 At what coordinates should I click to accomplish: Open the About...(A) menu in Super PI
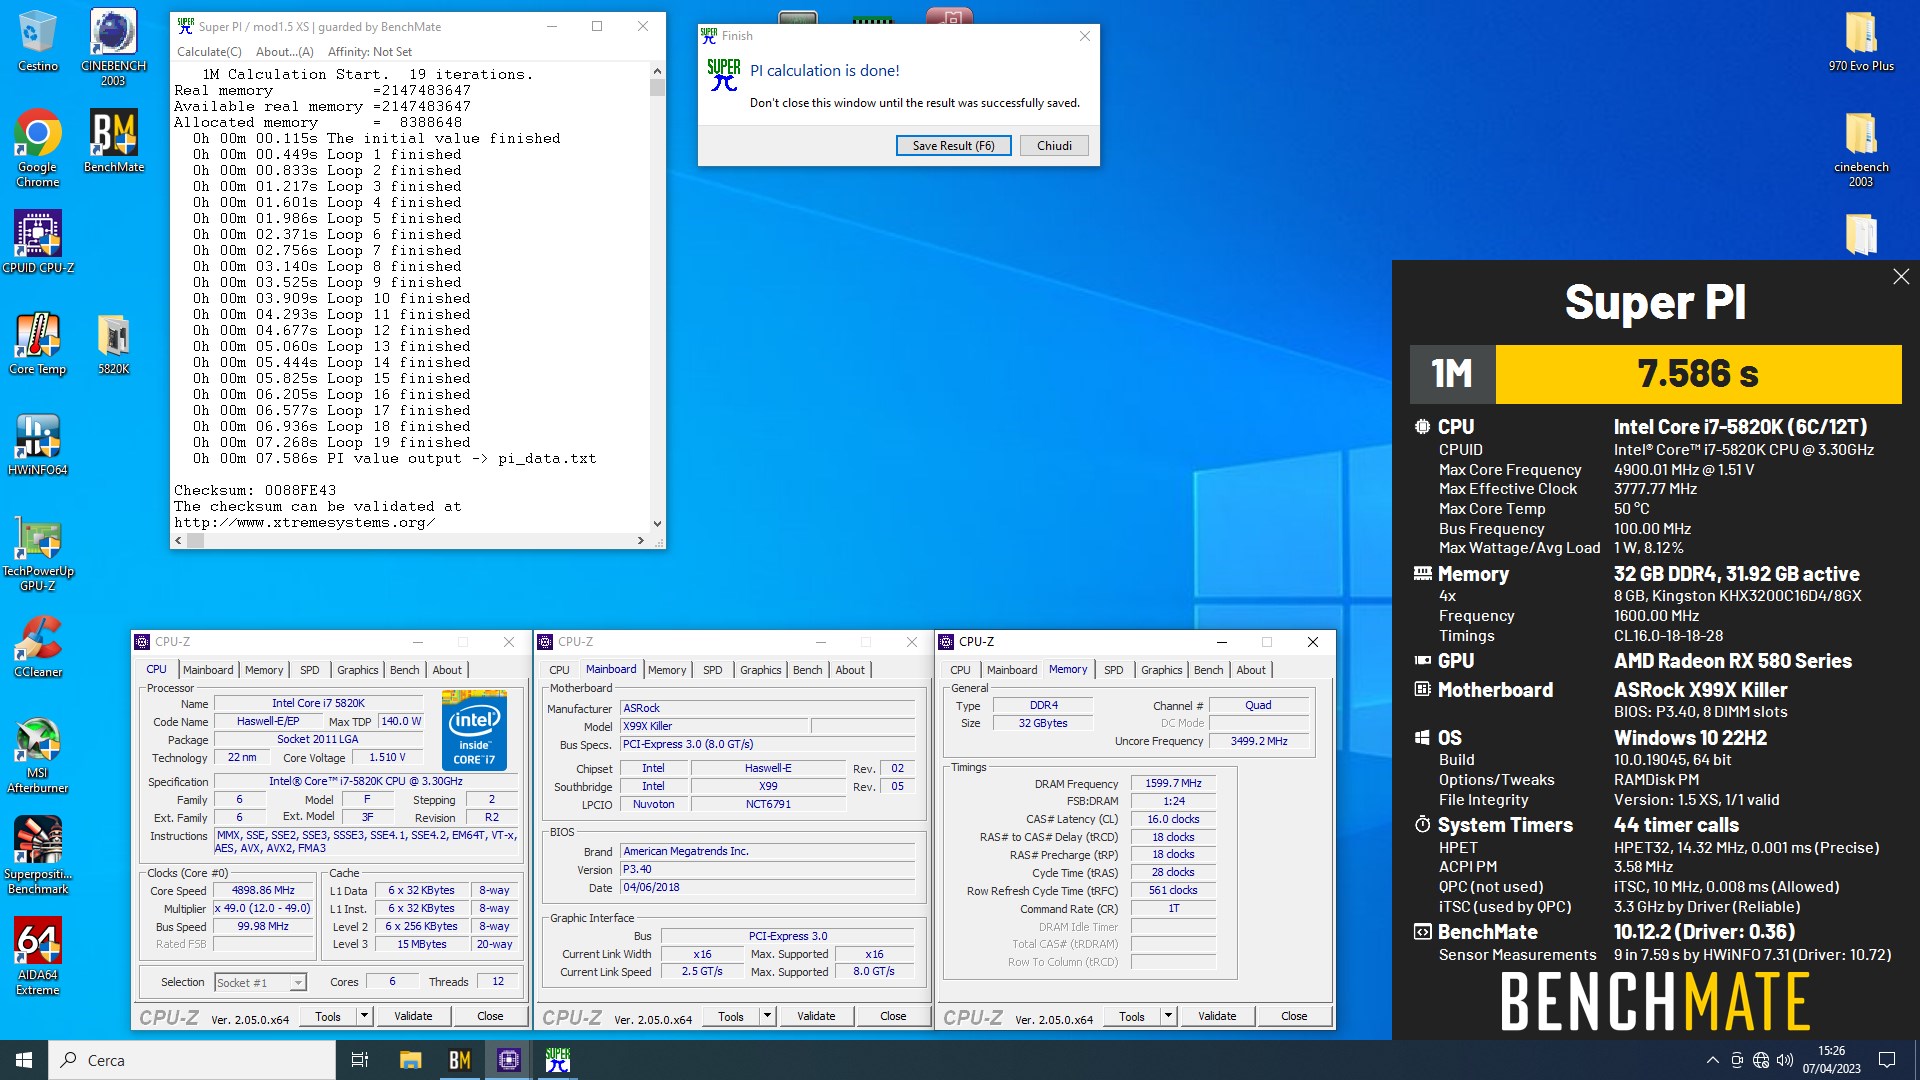point(284,52)
